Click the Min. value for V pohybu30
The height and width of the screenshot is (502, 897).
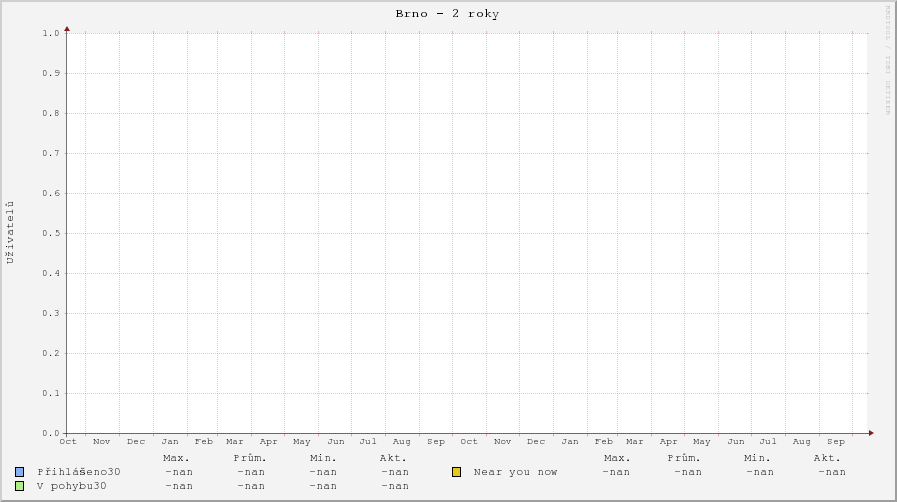[x=323, y=486]
